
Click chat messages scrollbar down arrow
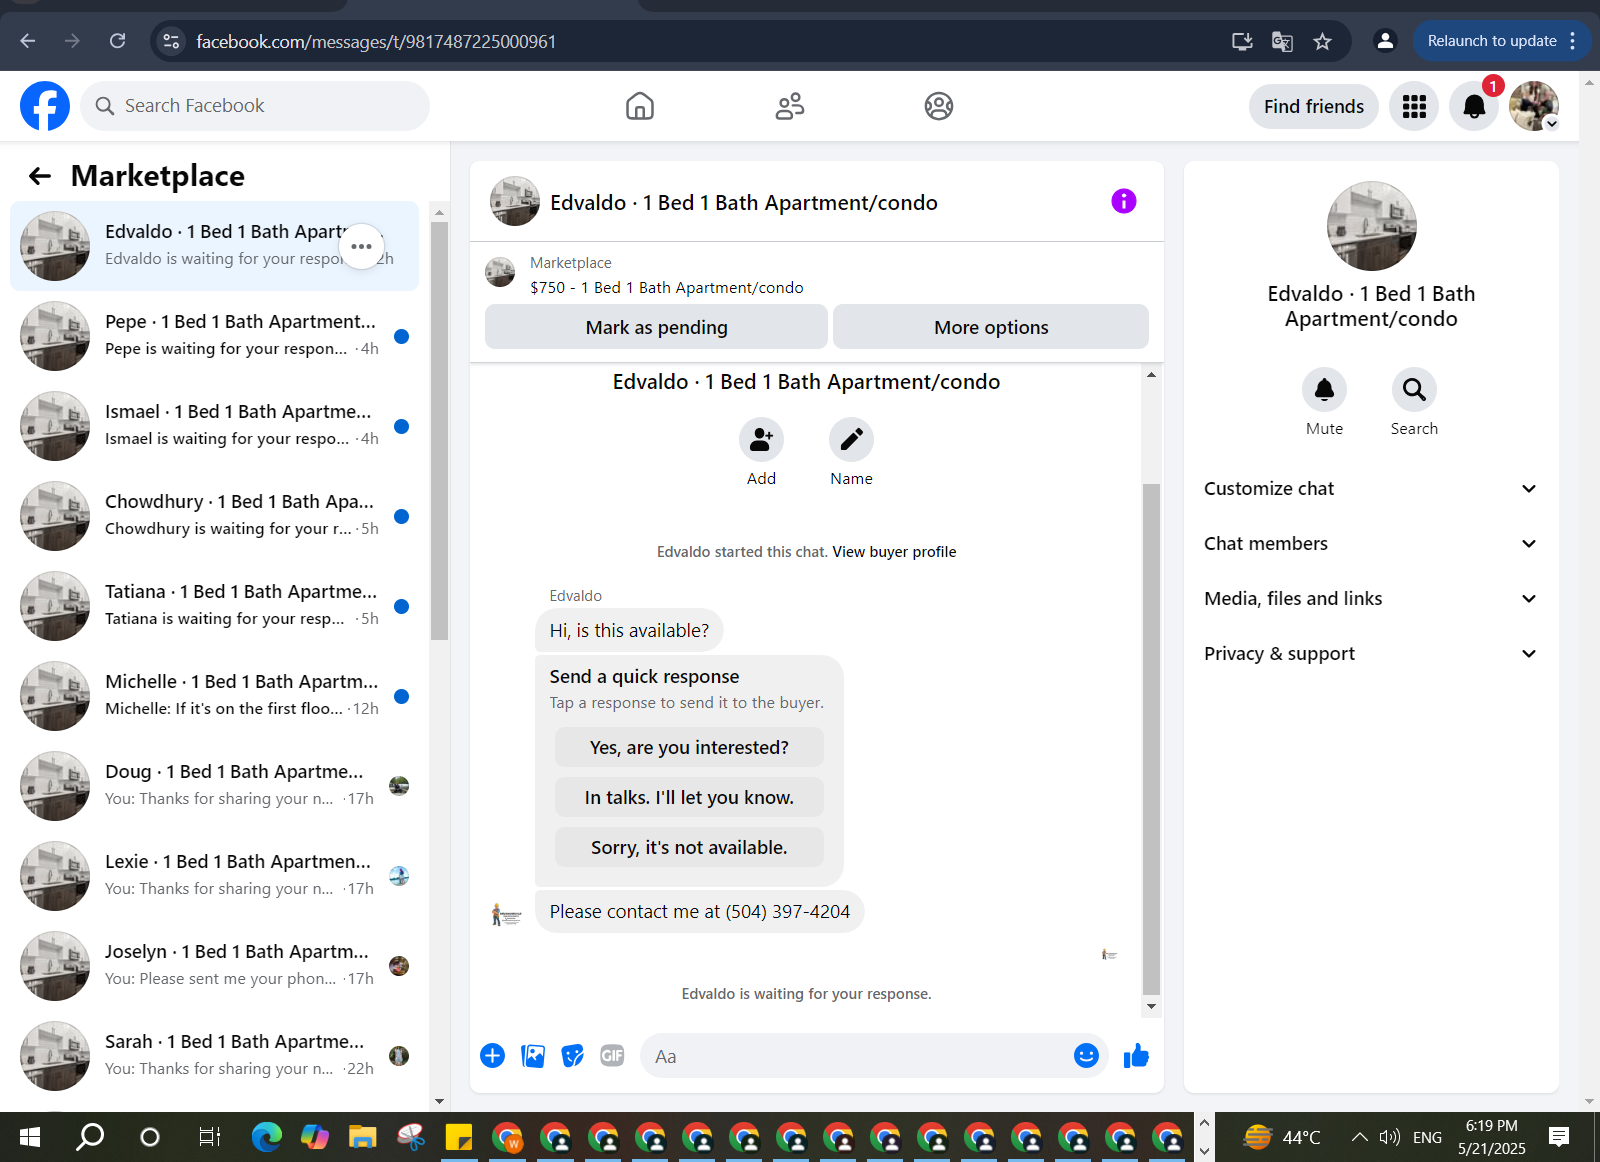point(1151,1007)
